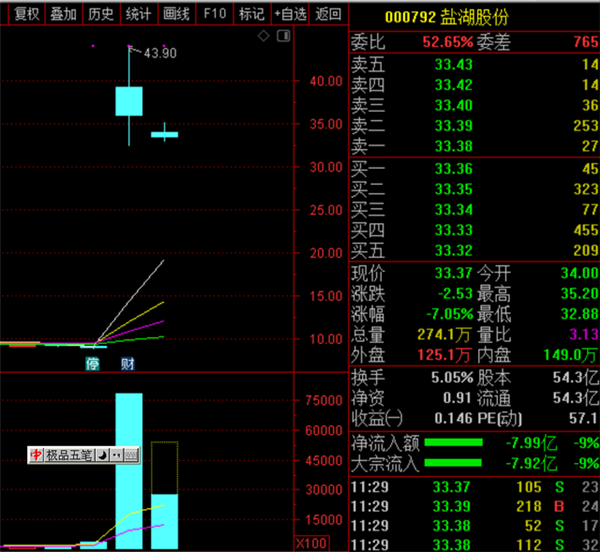This screenshot has height=552, width=600.
Task: Toggle the side panel layout icon
Action: point(284,36)
